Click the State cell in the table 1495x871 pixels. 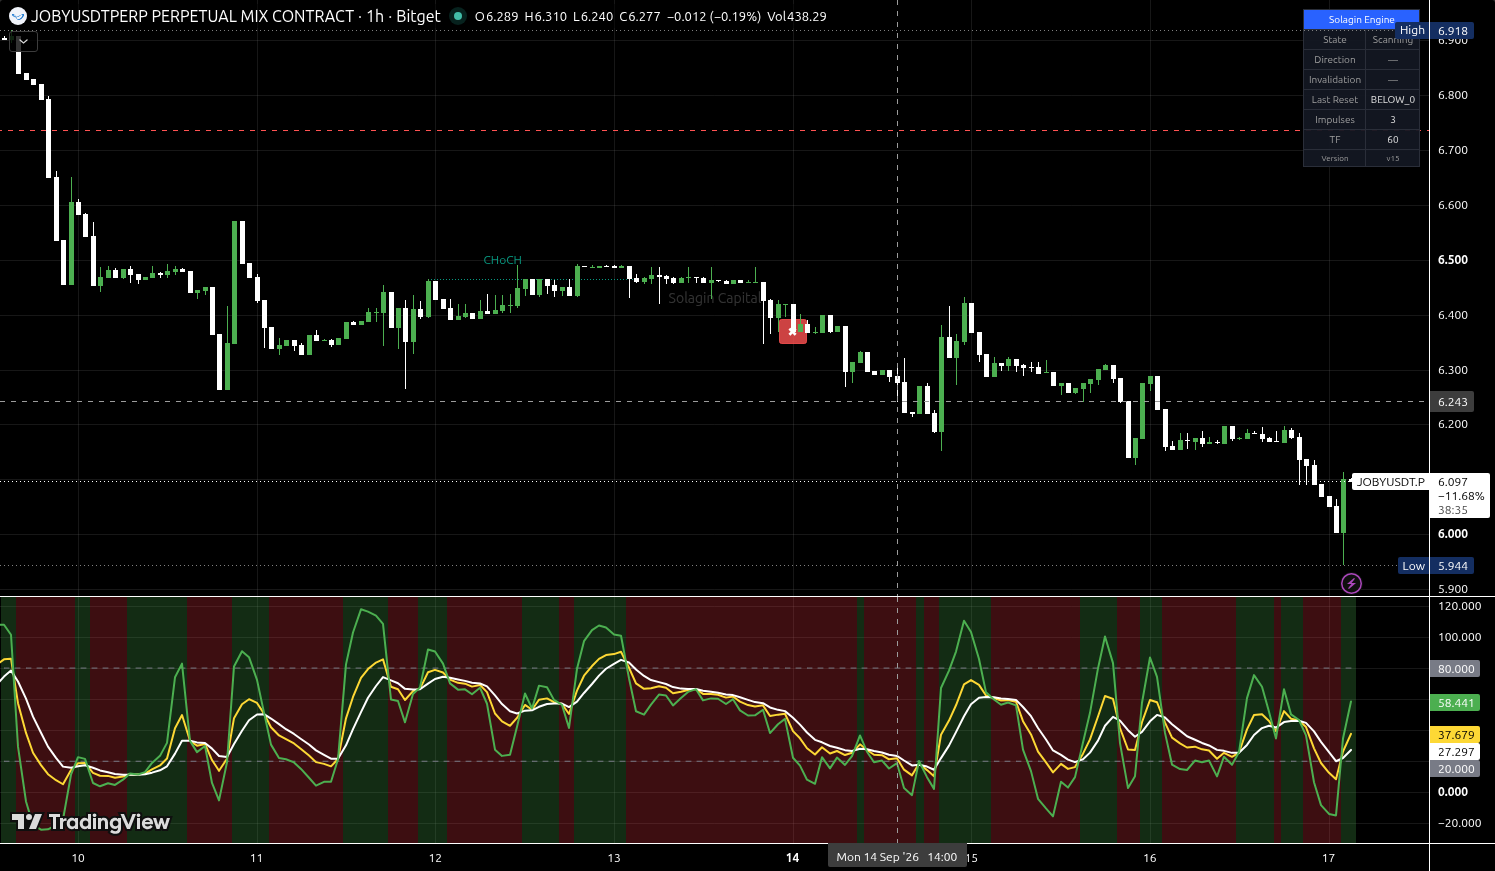[1335, 40]
